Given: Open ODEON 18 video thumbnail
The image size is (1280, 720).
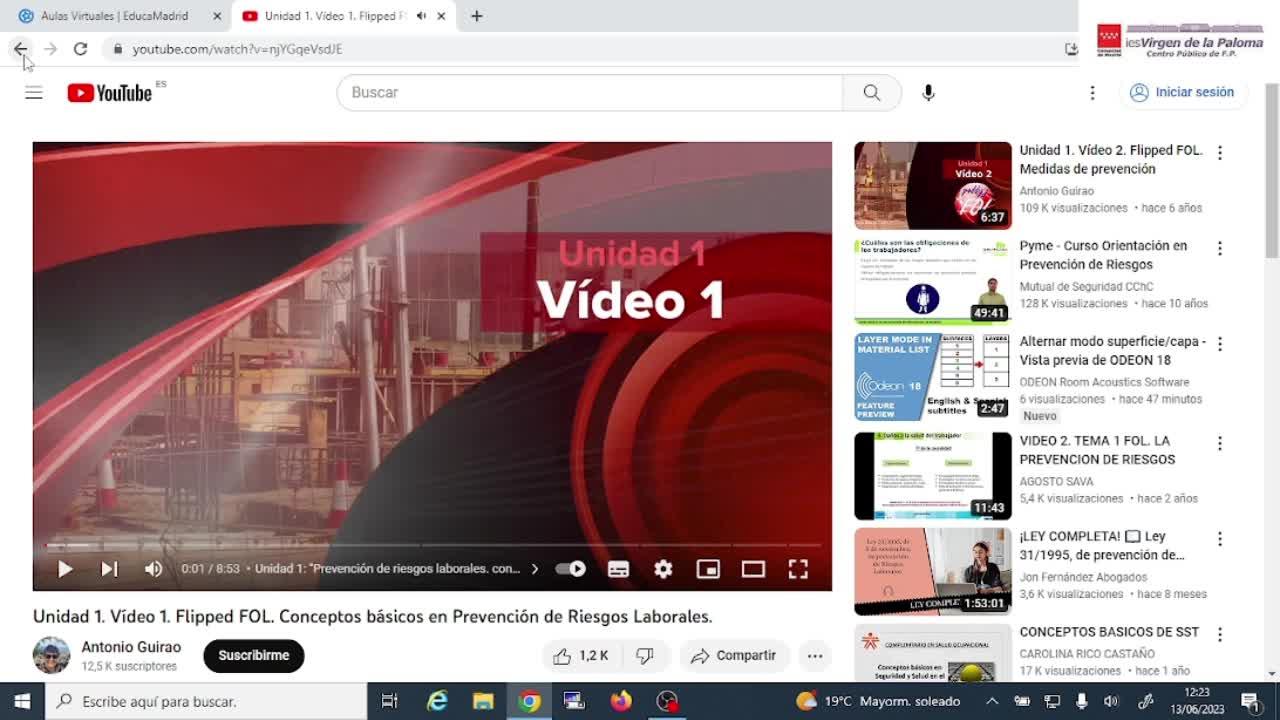Looking at the screenshot, I should [x=933, y=377].
